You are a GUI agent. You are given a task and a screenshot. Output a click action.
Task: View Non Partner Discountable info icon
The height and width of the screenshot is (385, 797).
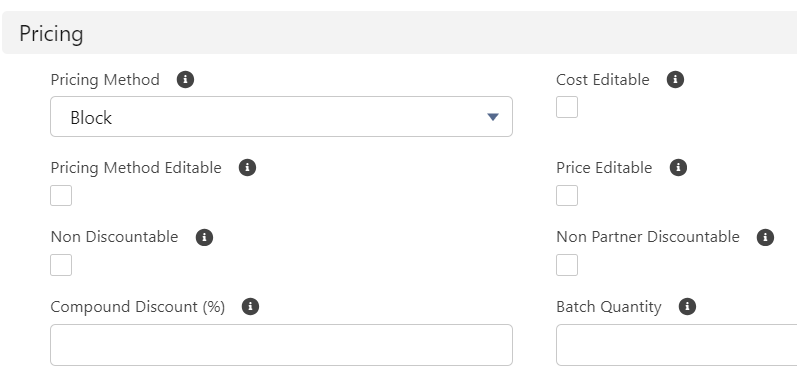pyautogui.click(x=765, y=238)
